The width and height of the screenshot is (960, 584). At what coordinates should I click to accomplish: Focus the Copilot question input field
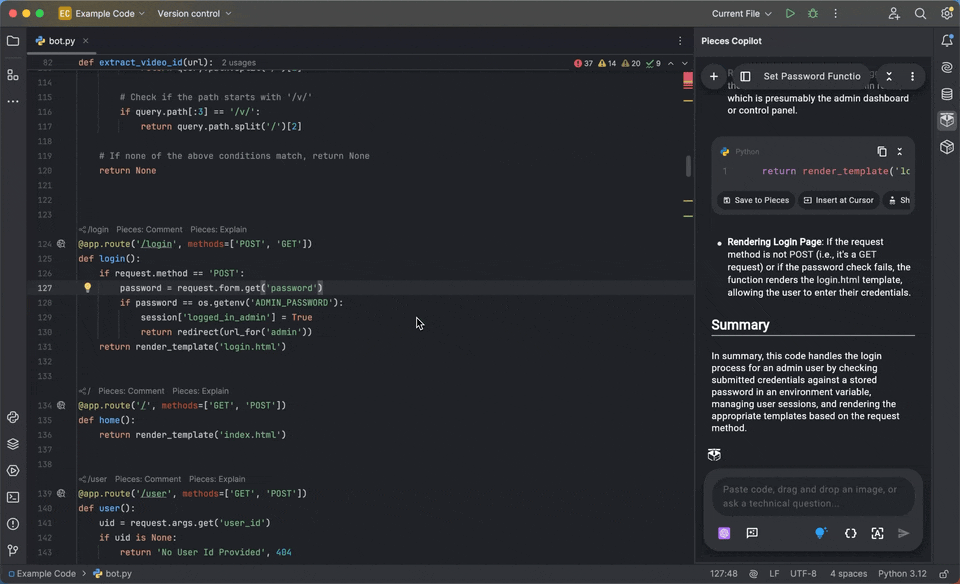click(813, 496)
